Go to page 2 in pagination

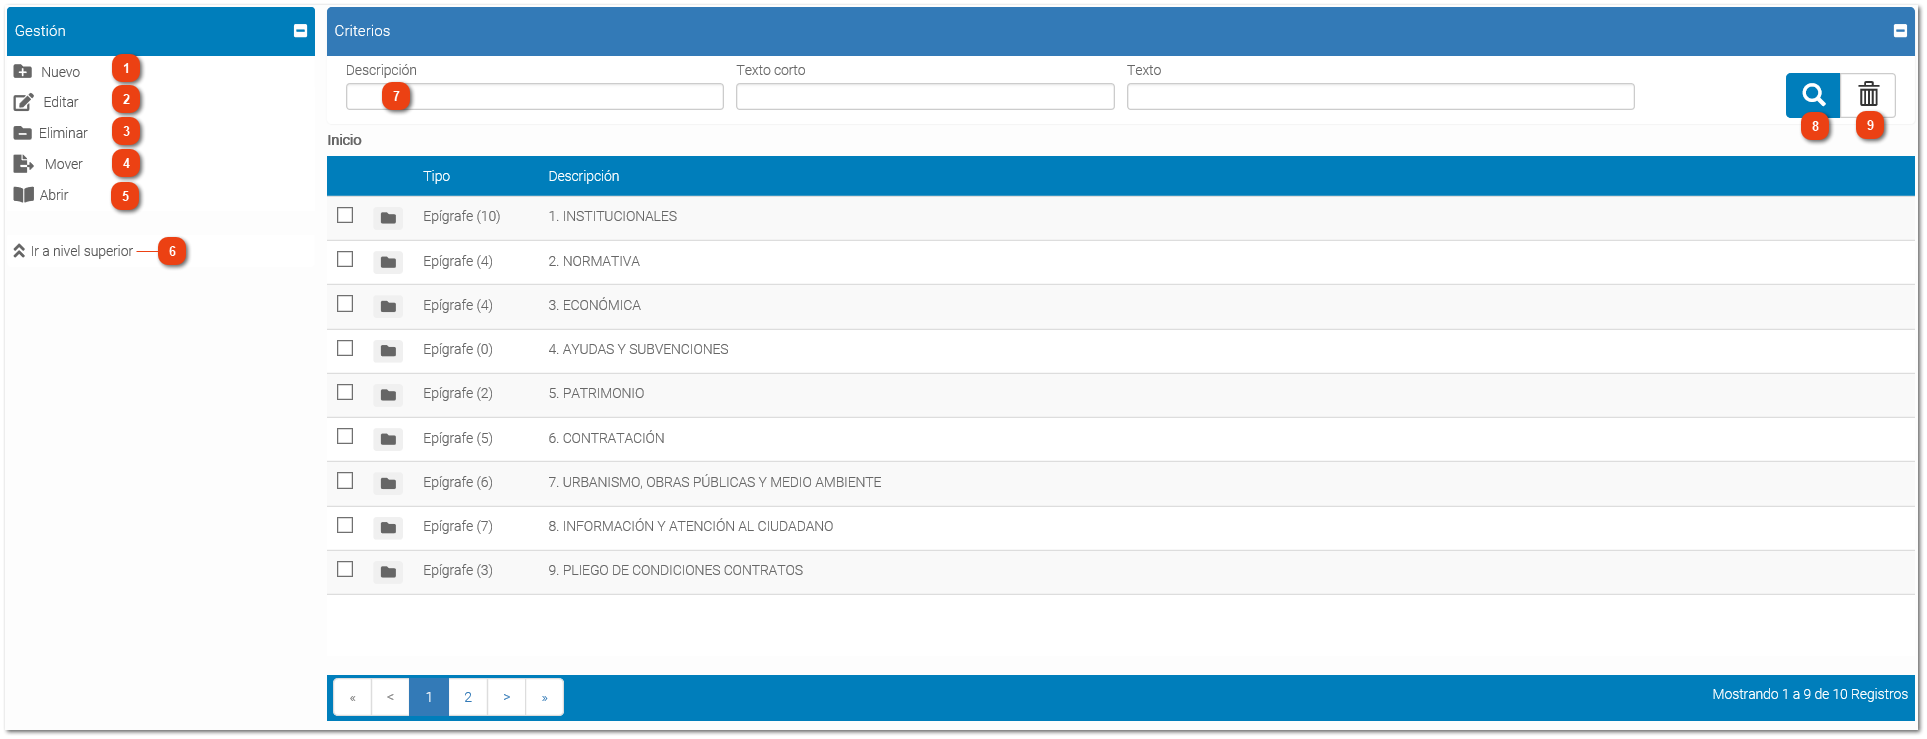pyautogui.click(x=468, y=697)
